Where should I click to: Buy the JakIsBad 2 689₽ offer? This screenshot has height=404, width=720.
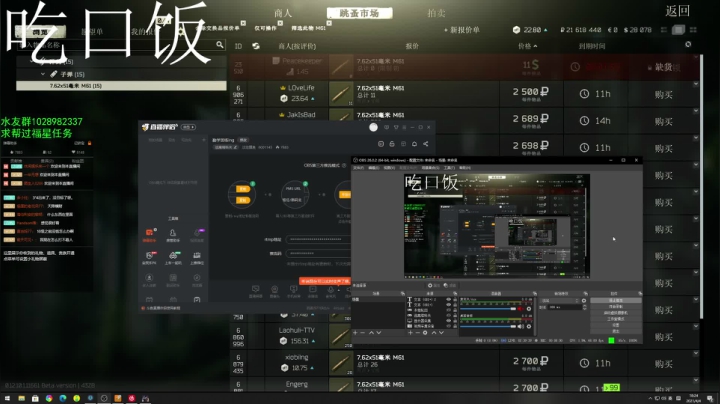pos(664,122)
